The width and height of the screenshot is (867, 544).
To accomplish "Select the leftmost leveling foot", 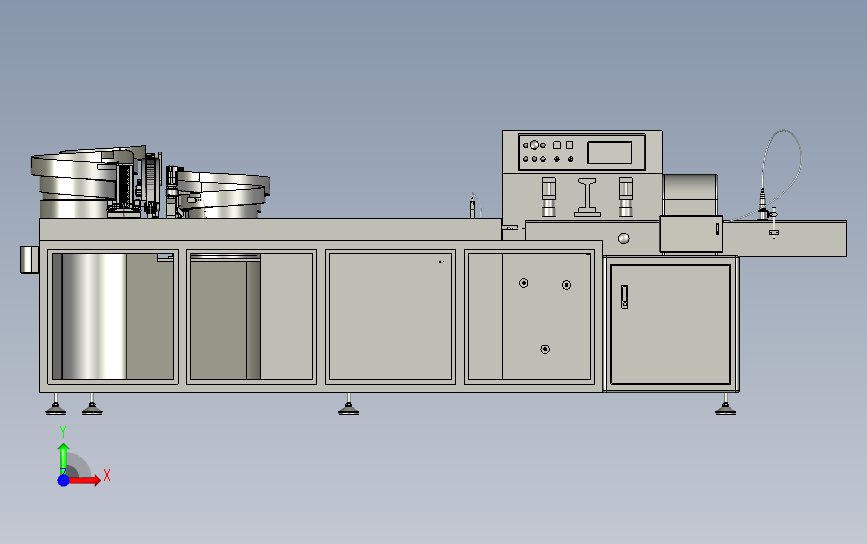I will tap(55, 405).
